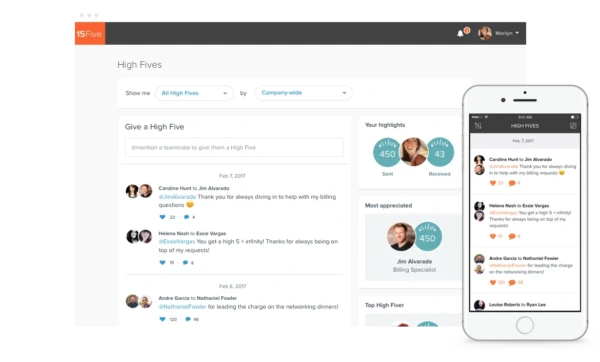Click Caroline Hunt's avatar in the feed
Viewport: 600px width, 362px height.
point(132,191)
